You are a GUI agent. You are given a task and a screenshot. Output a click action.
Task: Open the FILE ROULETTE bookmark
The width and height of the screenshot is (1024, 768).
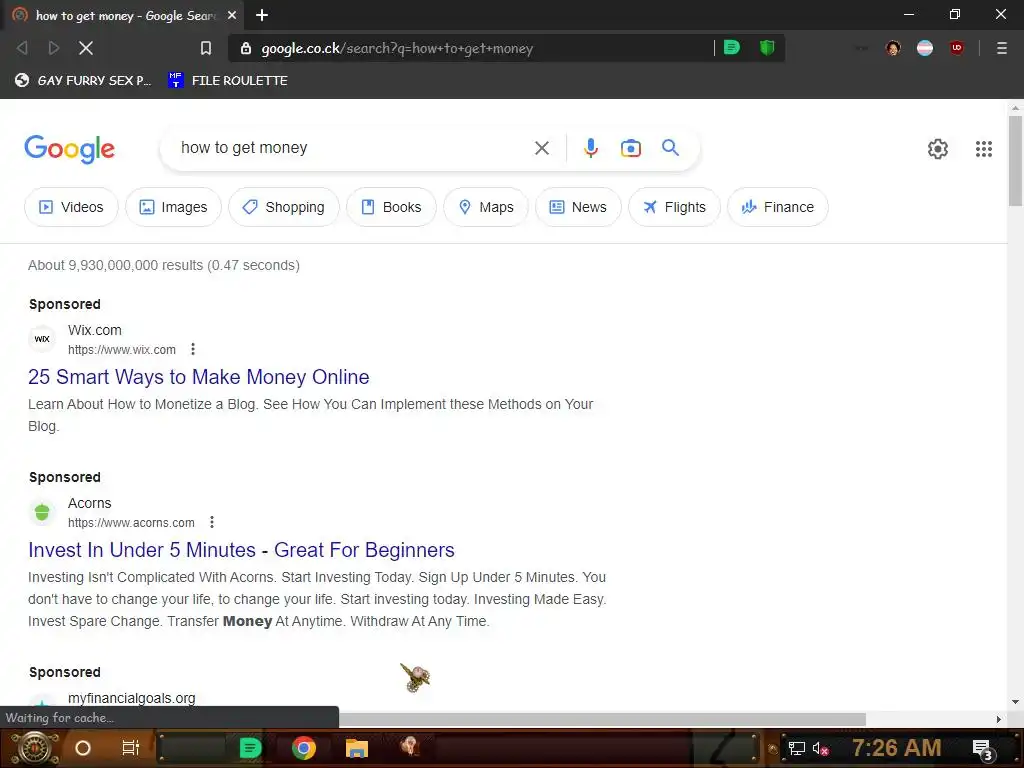click(x=227, y=80)
